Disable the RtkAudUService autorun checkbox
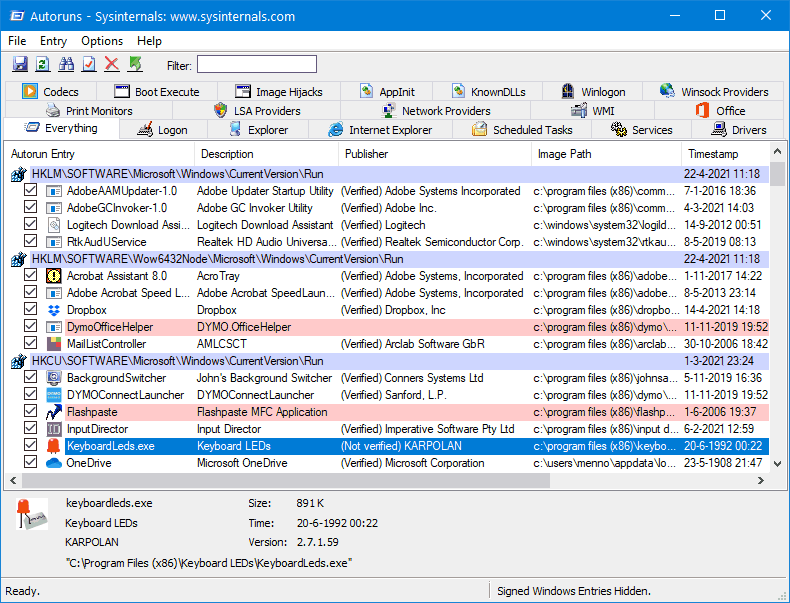Viewport: 790px width, 603px height. pos(30,241)
